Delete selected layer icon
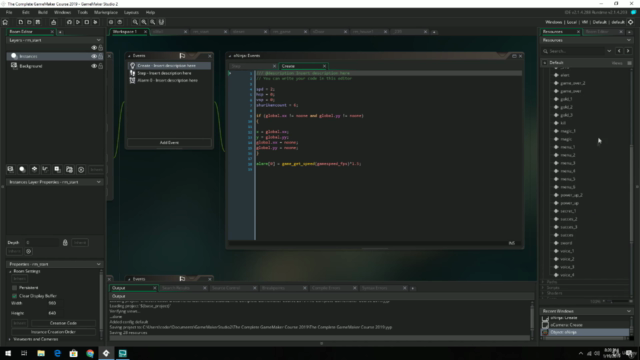 point(81,169)
